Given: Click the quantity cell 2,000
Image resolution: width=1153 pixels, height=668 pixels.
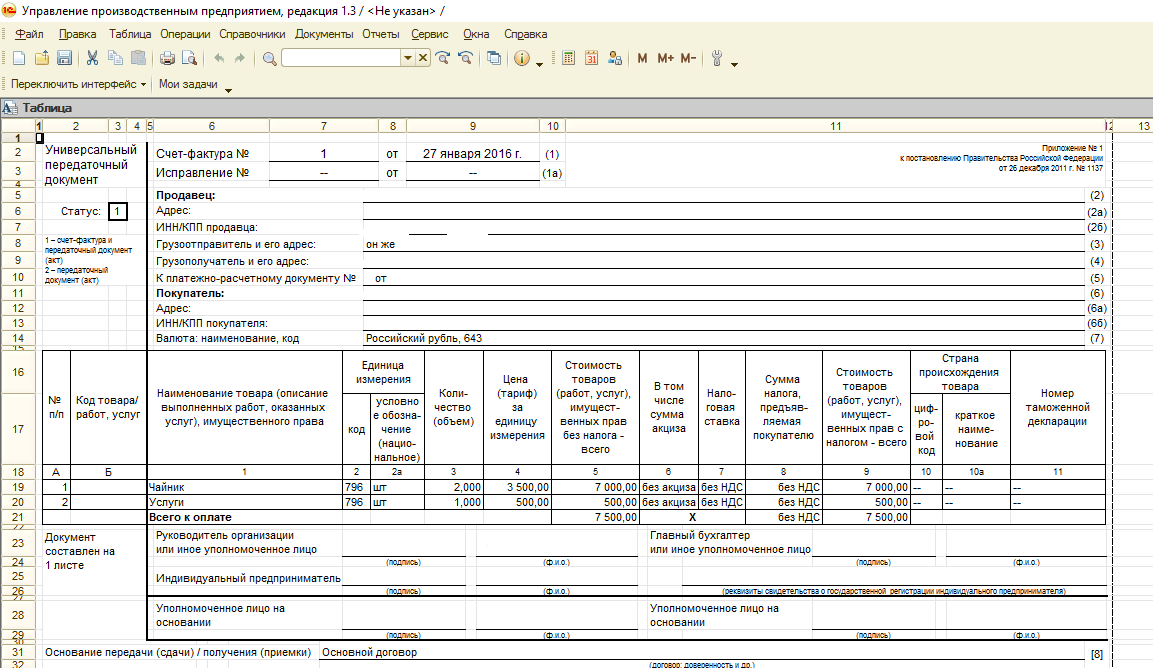Looking at the screenshot, I should point(453,487).
